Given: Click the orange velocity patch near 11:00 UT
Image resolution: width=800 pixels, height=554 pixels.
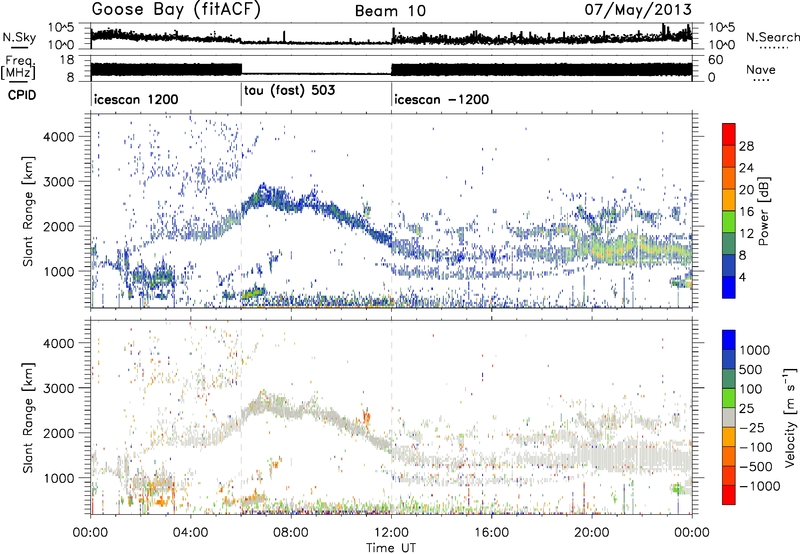Looking at the screenshot, I should [x=366, y=416].
